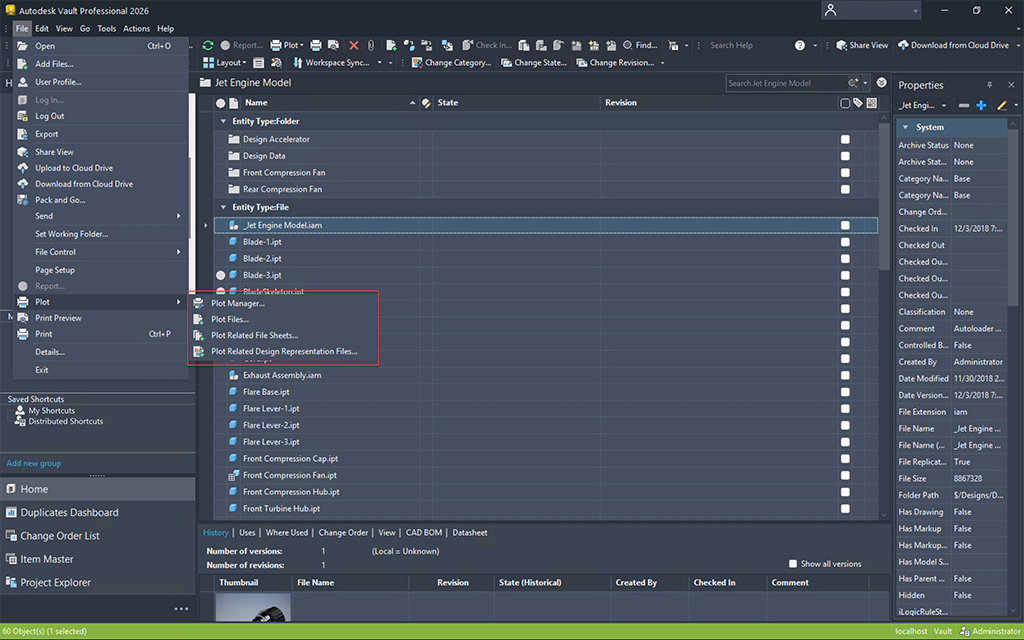1024x640 pixels.
Task: Click the thumbnail image in History table
Action: point(253,607)
